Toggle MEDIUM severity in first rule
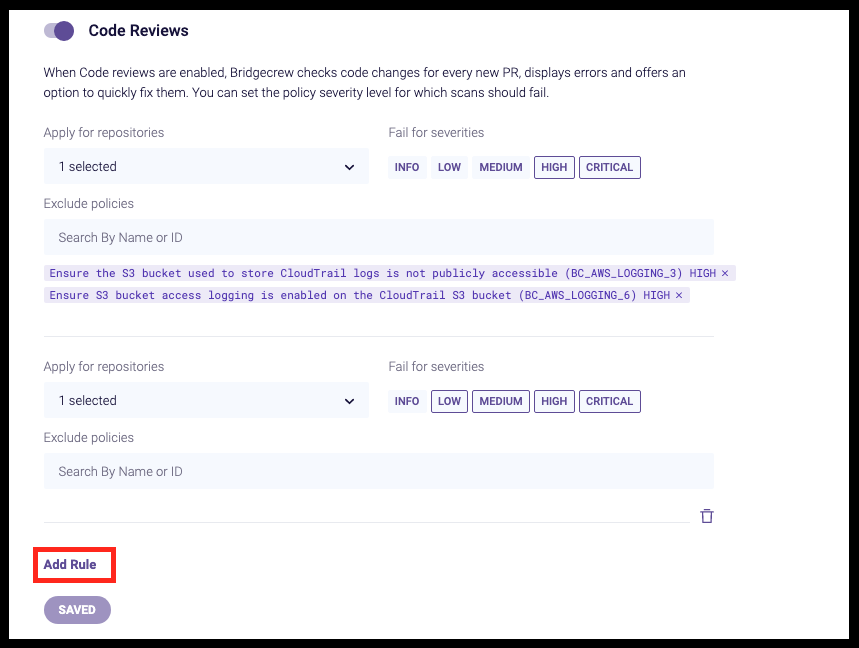Image resolution: width=859 pixels, height=648 pixels. click(x=501, y=167)
